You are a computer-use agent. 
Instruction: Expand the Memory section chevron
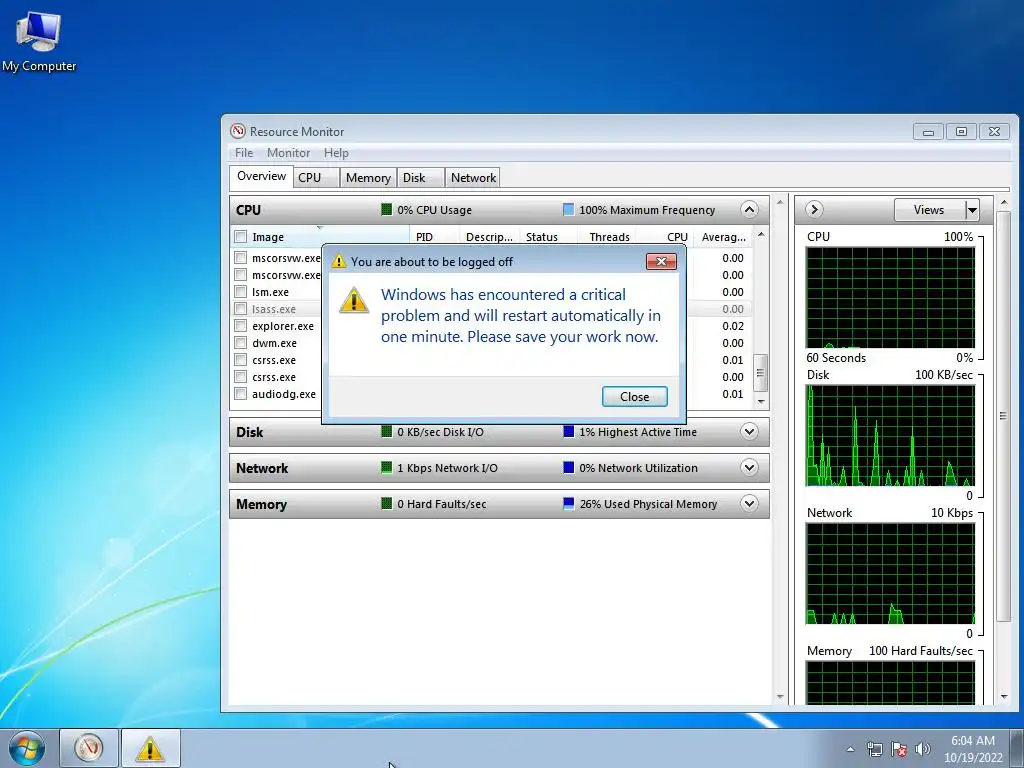pyautogui.click(x=749, y=504)
